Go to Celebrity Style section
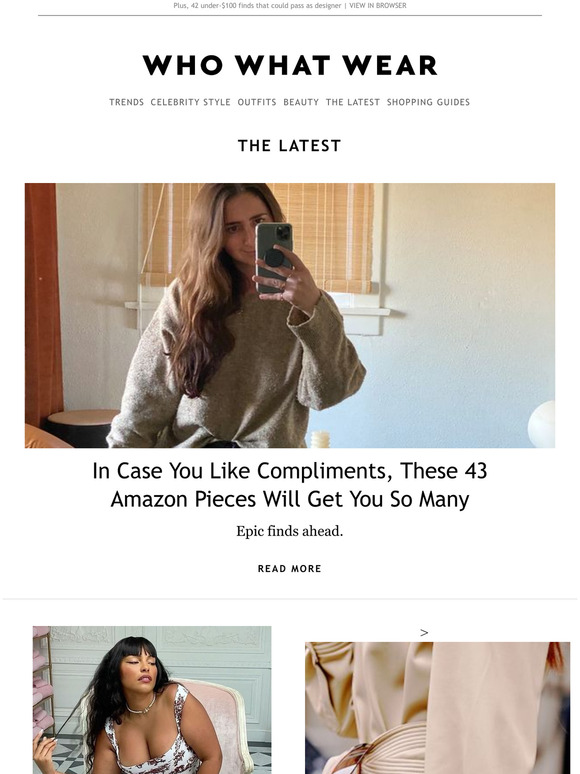This screenshot has height=774, width=580. click(191, 102)
